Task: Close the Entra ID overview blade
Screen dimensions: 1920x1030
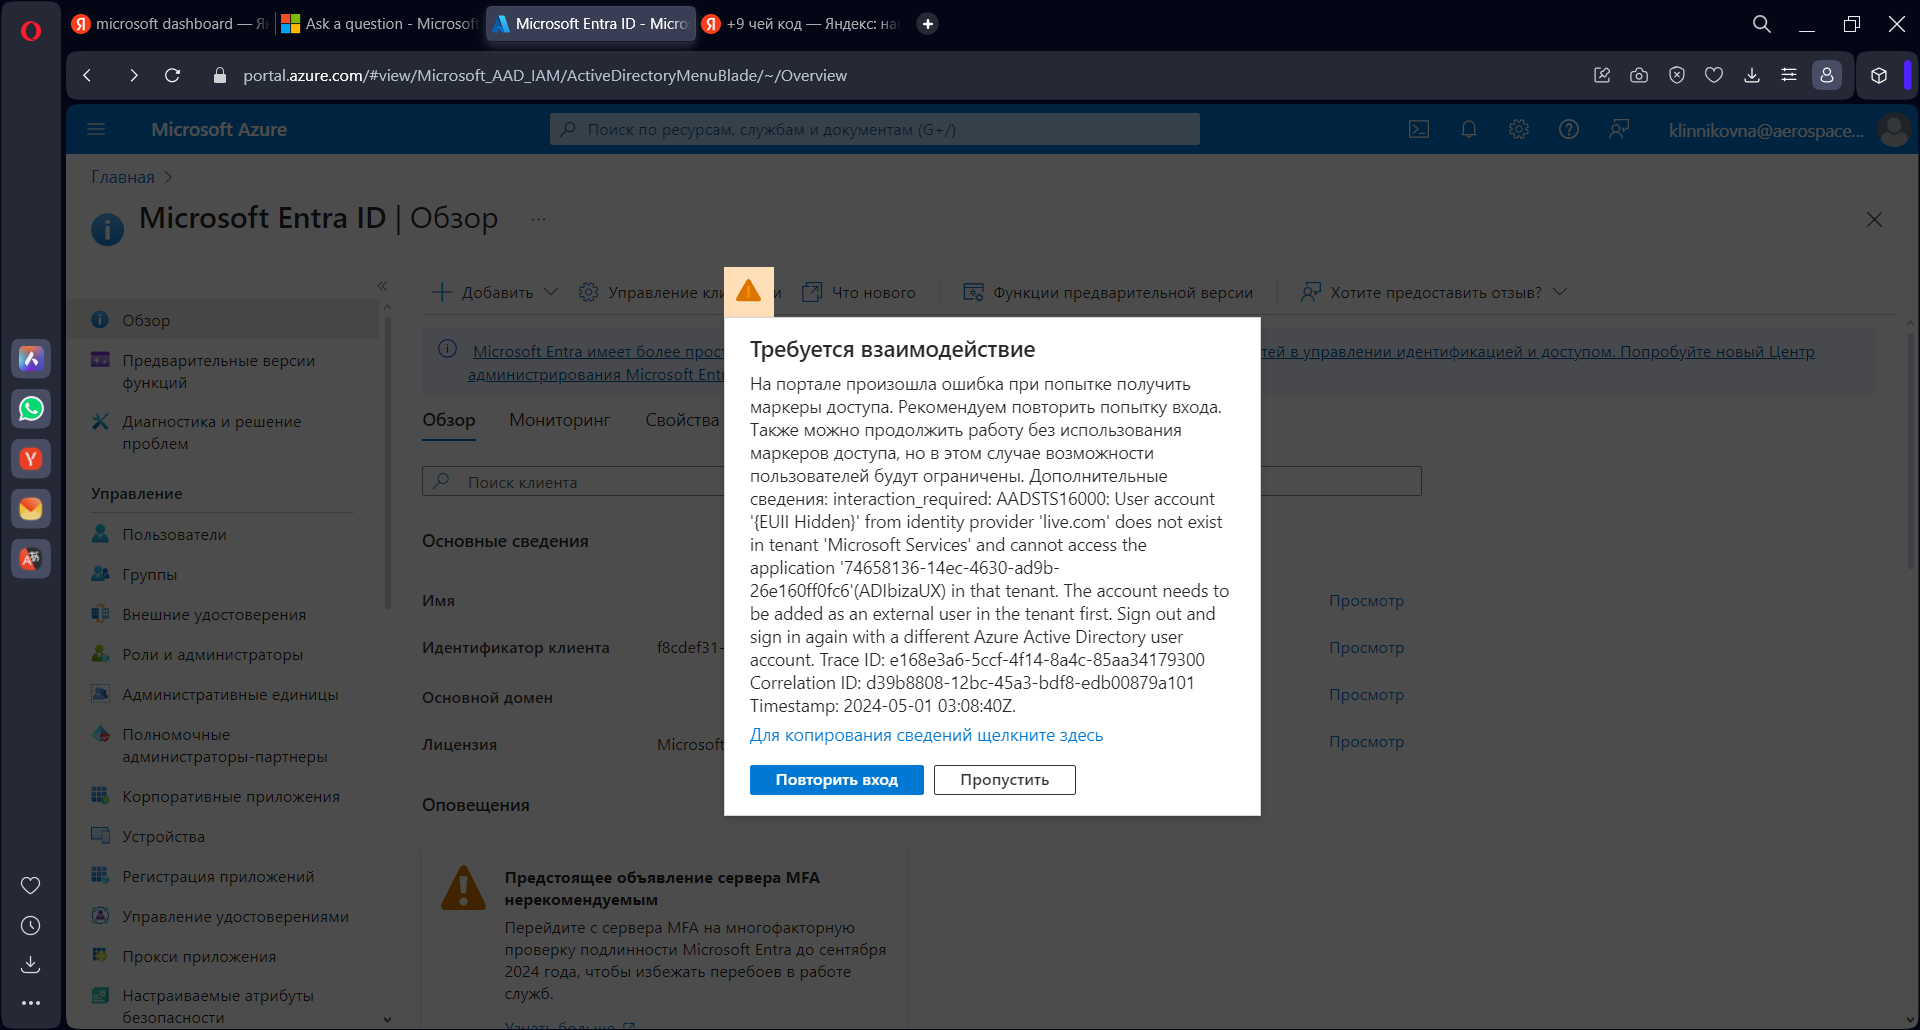Action: (1874, 219)
